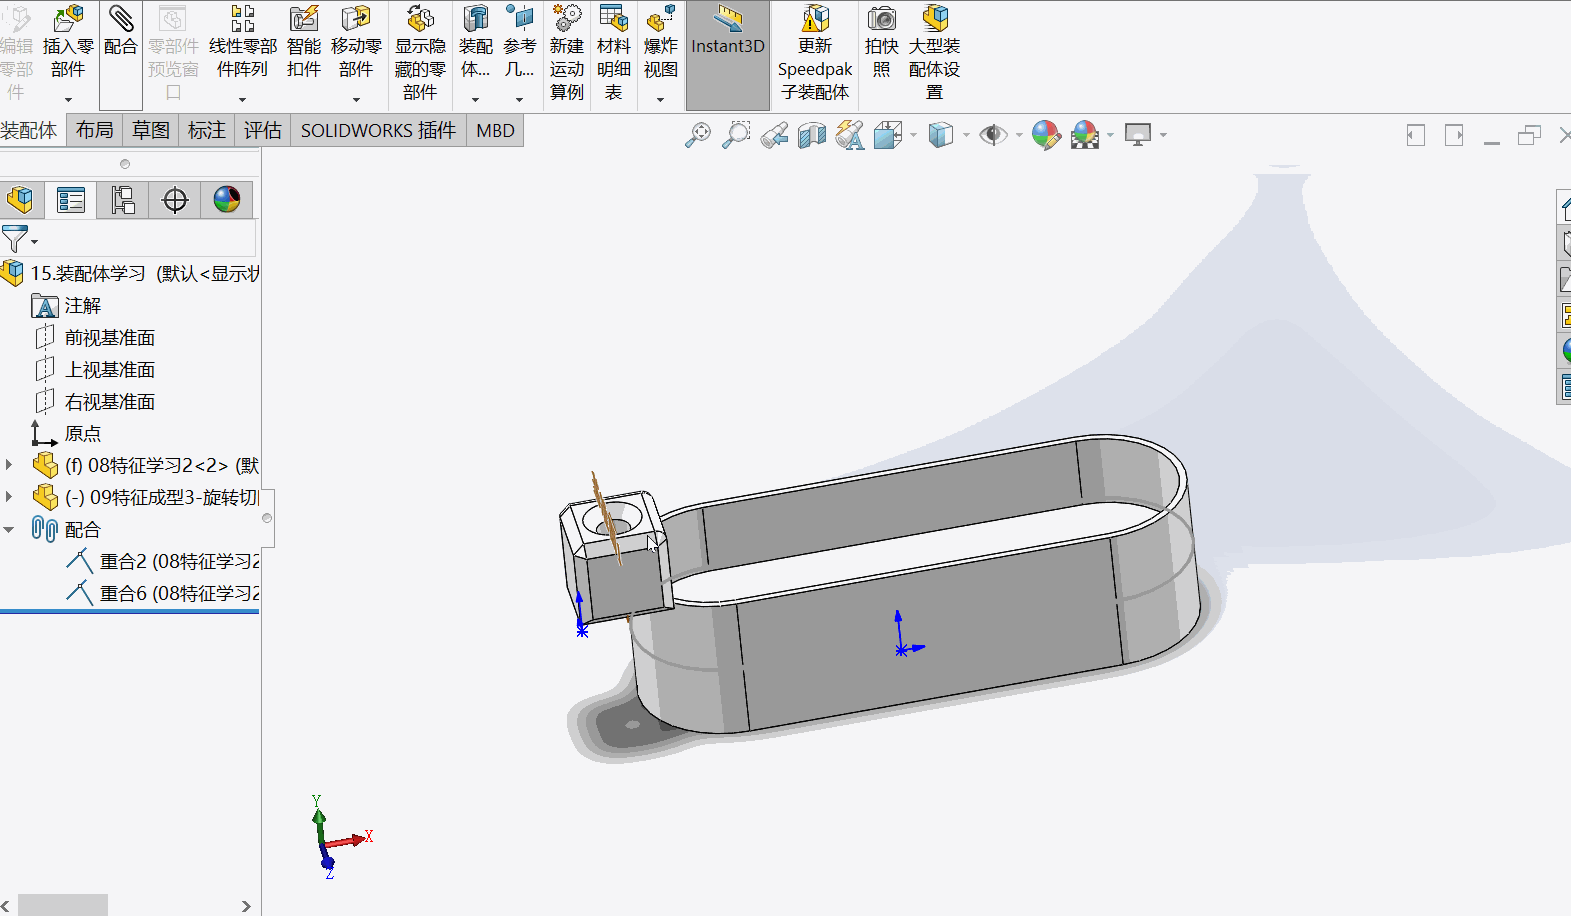This screenshot has width=1571, height=916.
Task: Switch to the 装配体 (Assembly) tab
Action: click(29, 131)
